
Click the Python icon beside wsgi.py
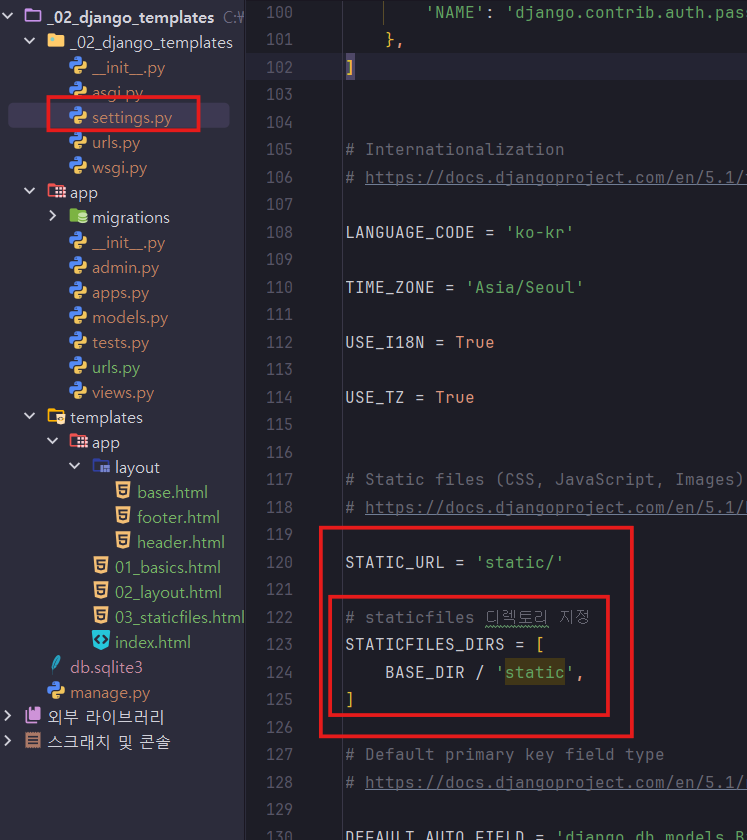[78, 166]
